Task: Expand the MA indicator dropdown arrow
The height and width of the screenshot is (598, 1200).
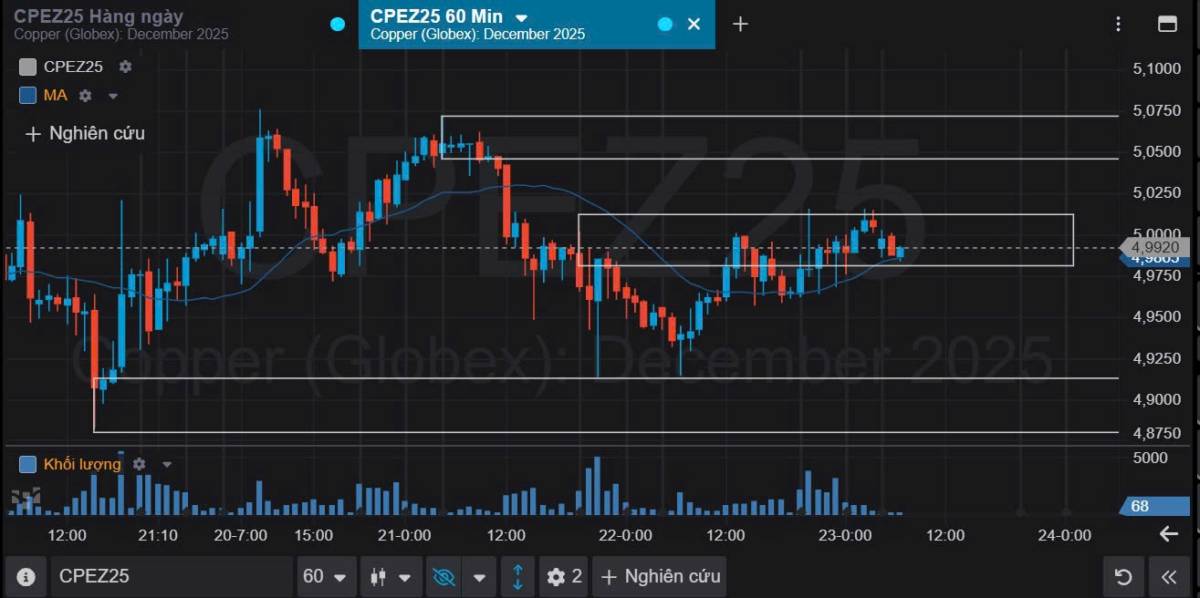Action: pyautogui.click(x=113, y=96)
